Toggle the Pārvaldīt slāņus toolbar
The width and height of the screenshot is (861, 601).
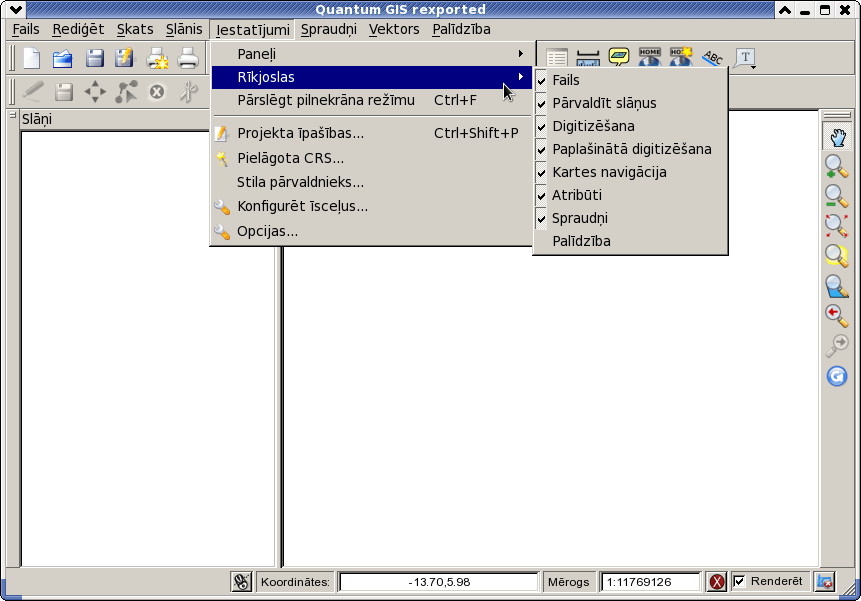(x=630, y=103)
